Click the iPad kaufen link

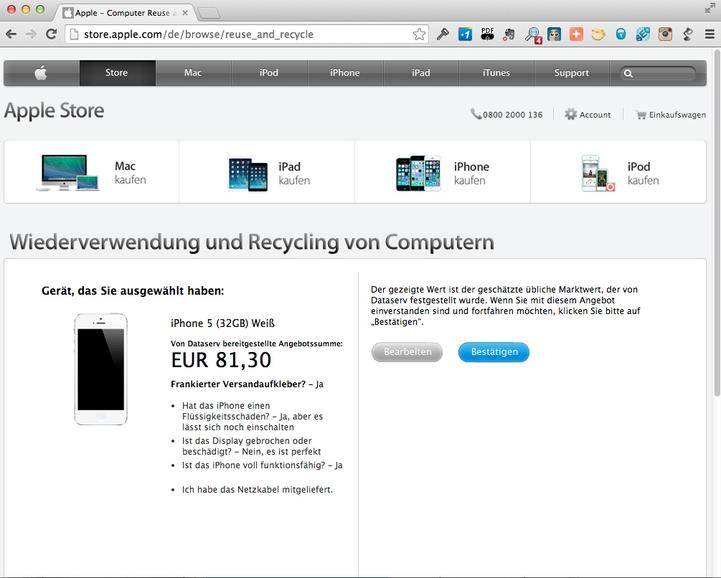[x=294, y=173]
